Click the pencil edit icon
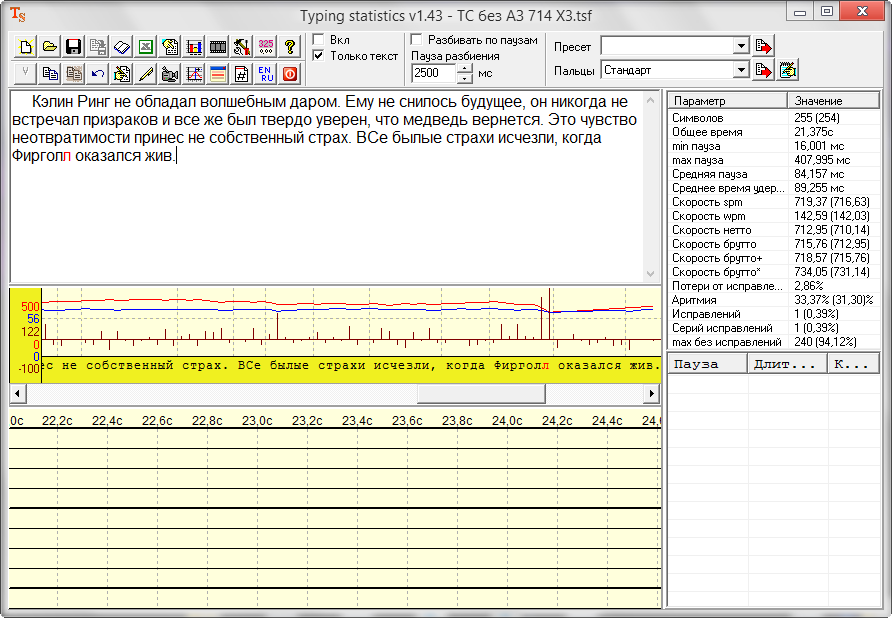892x618 pixels. coord(146,73)
